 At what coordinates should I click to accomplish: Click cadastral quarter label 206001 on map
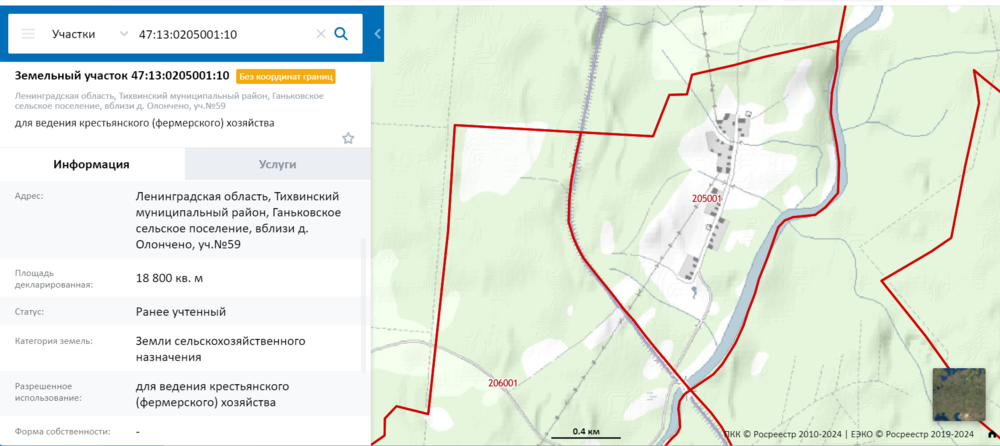[x=502, y=383]
